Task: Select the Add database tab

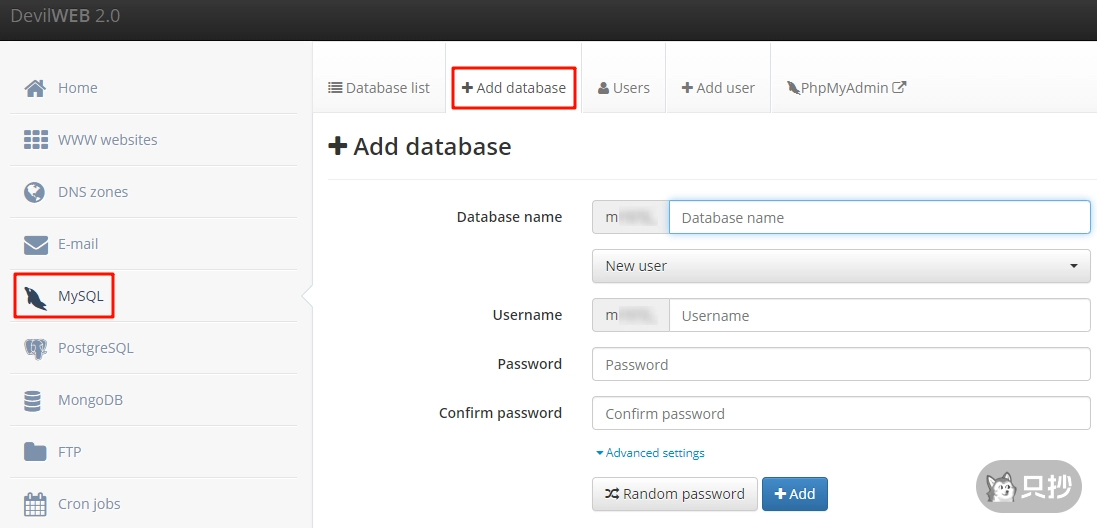Action: pos(514,88)
